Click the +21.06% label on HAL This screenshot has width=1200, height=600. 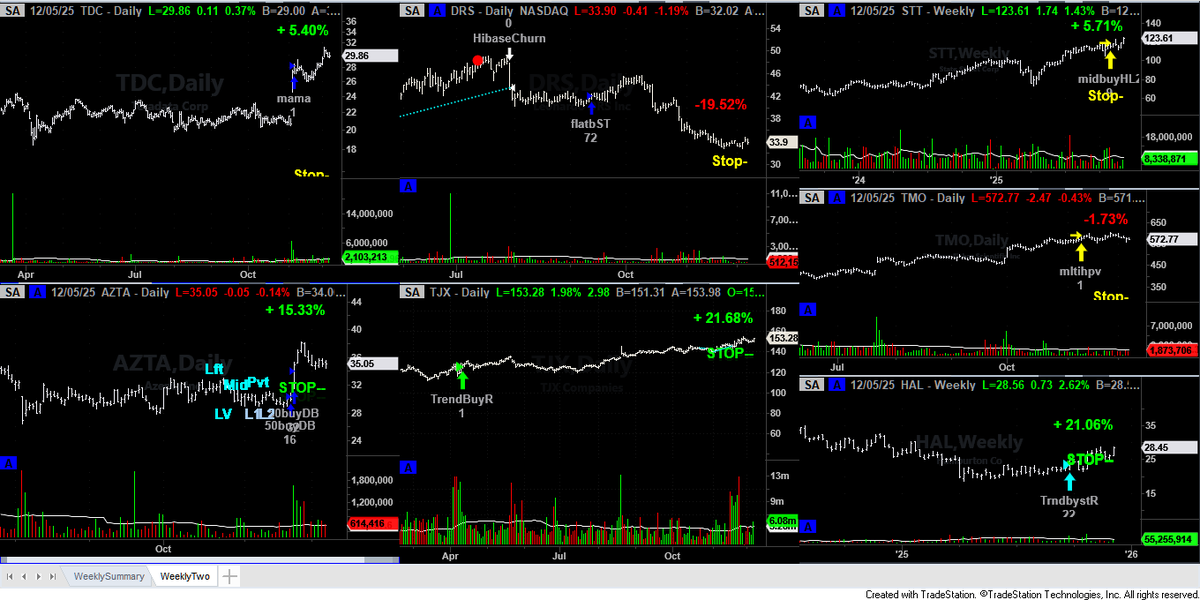tap(1083, 424)
